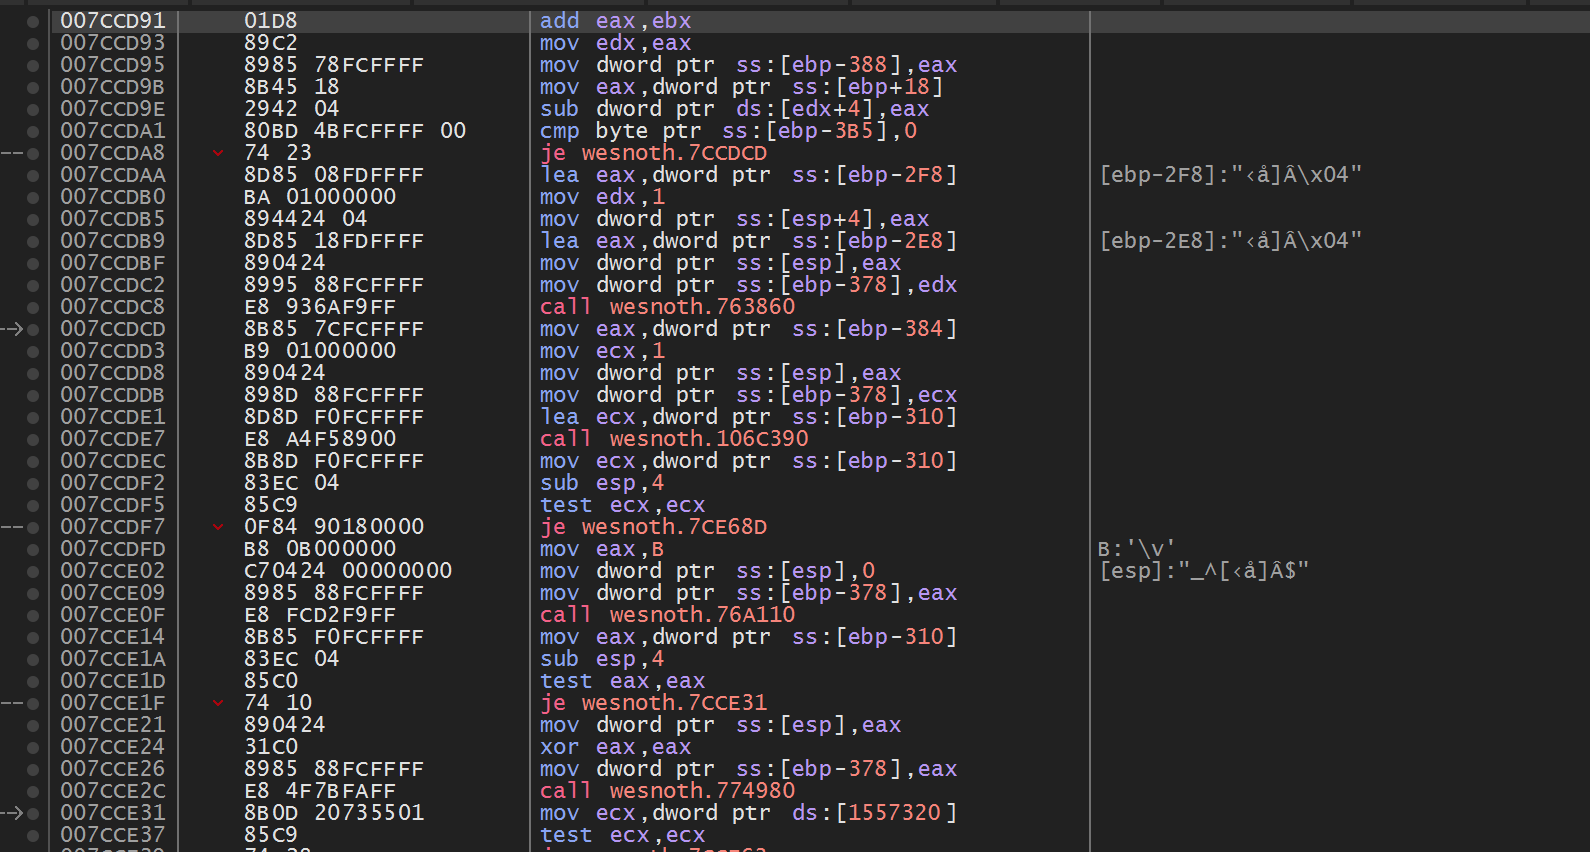Select the address 007CCDB0
The width and height of the screenshot is (1590, 852).
(113, 197)
